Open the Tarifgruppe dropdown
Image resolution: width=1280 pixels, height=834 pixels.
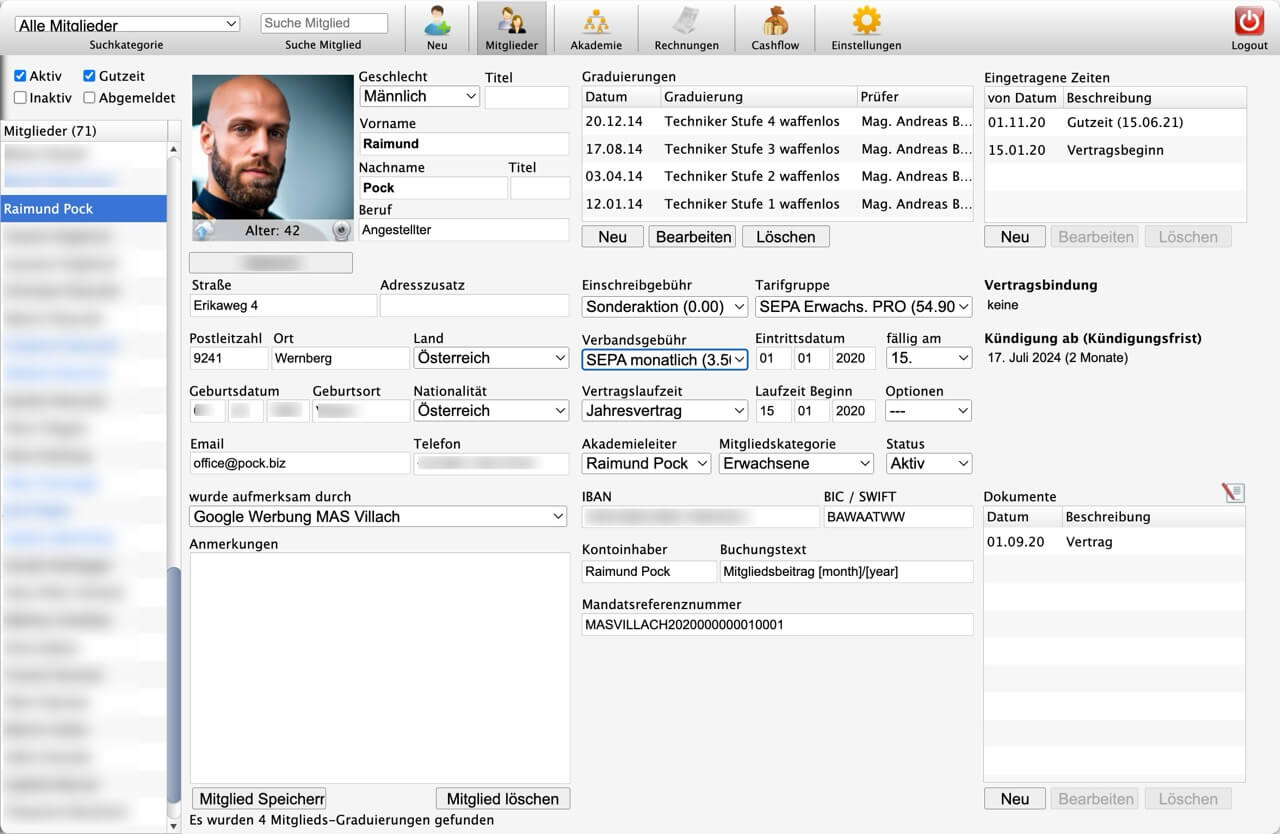[x=864, y=306]
